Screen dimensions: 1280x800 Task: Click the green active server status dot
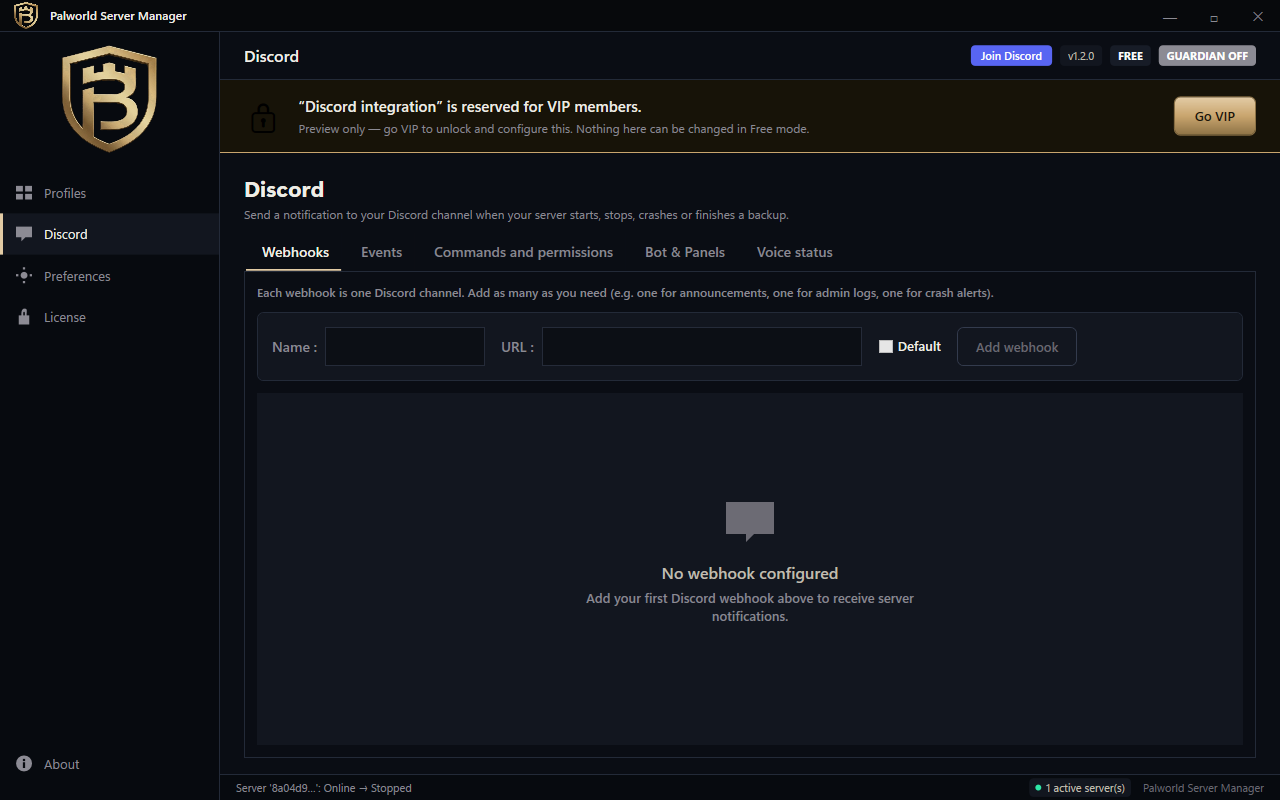point(1038,788)
